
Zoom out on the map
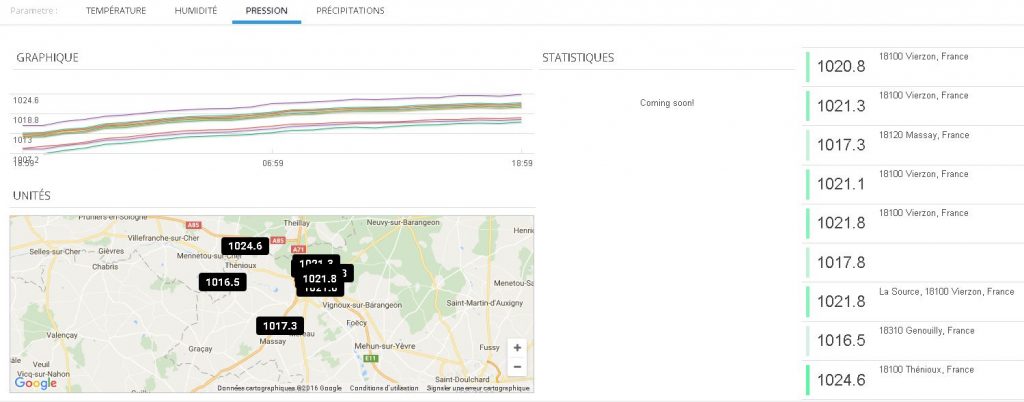tap(516, 367)
